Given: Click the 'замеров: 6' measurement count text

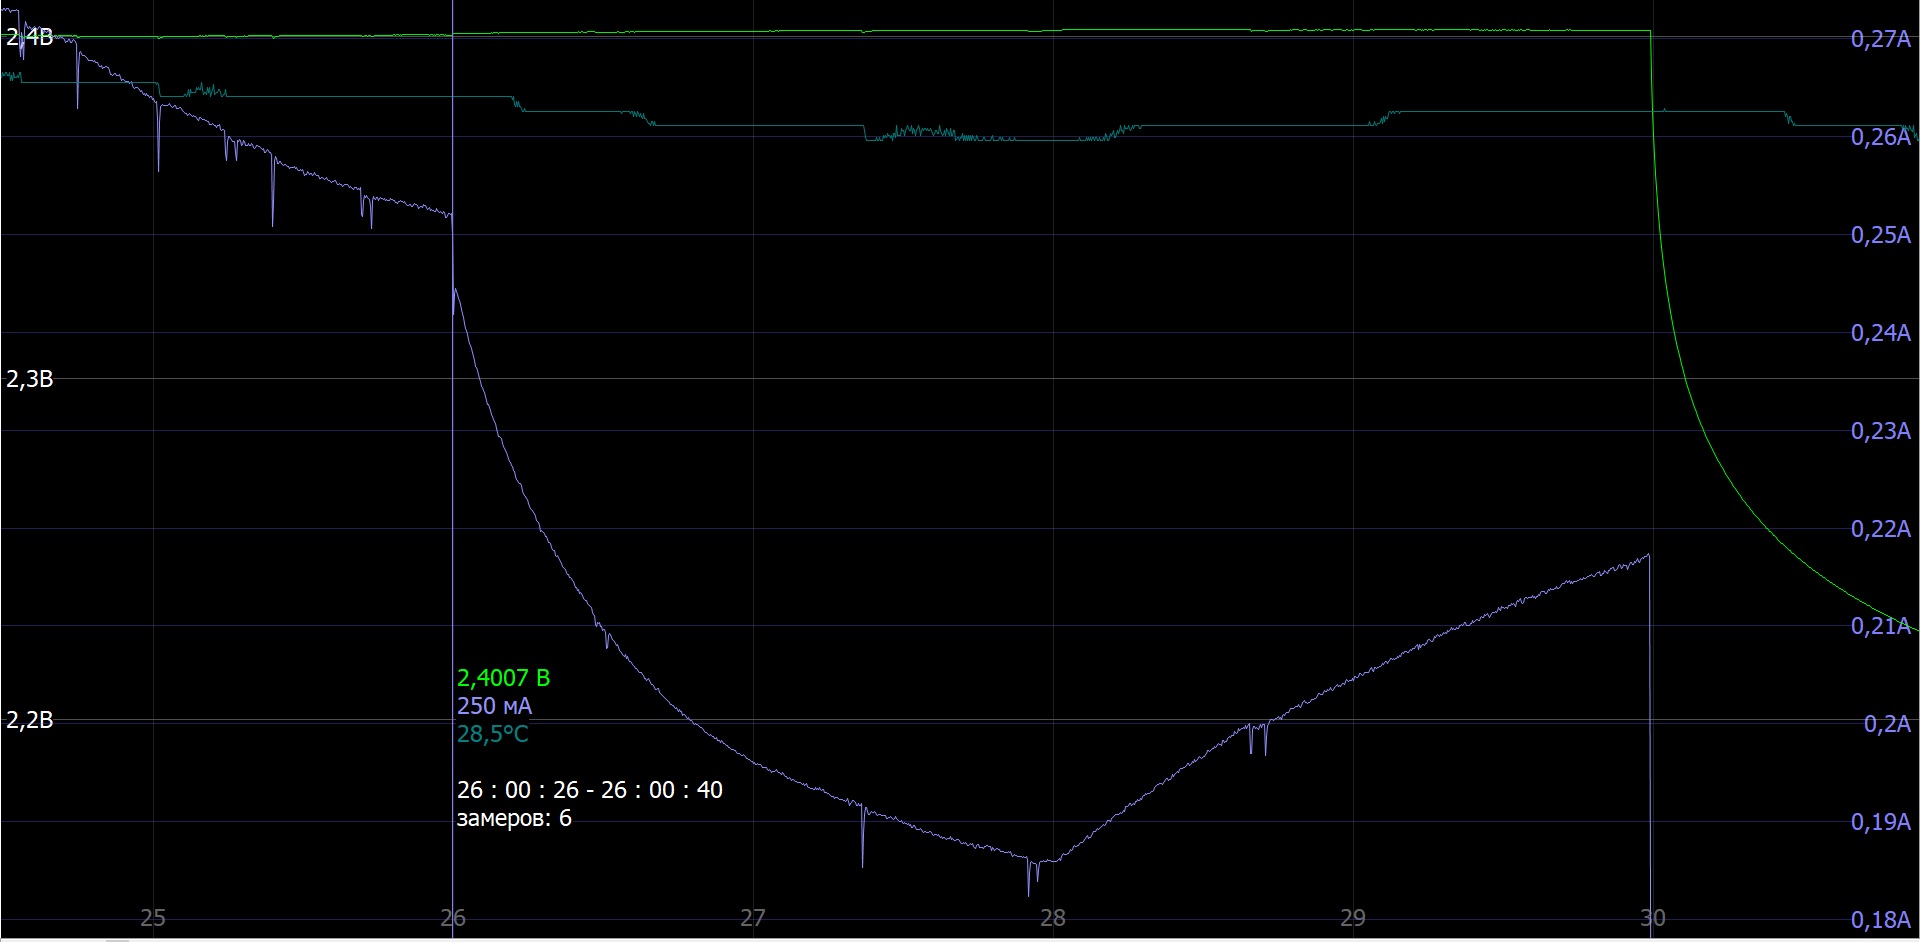Looking at the screenshot, I should point(514,818).
